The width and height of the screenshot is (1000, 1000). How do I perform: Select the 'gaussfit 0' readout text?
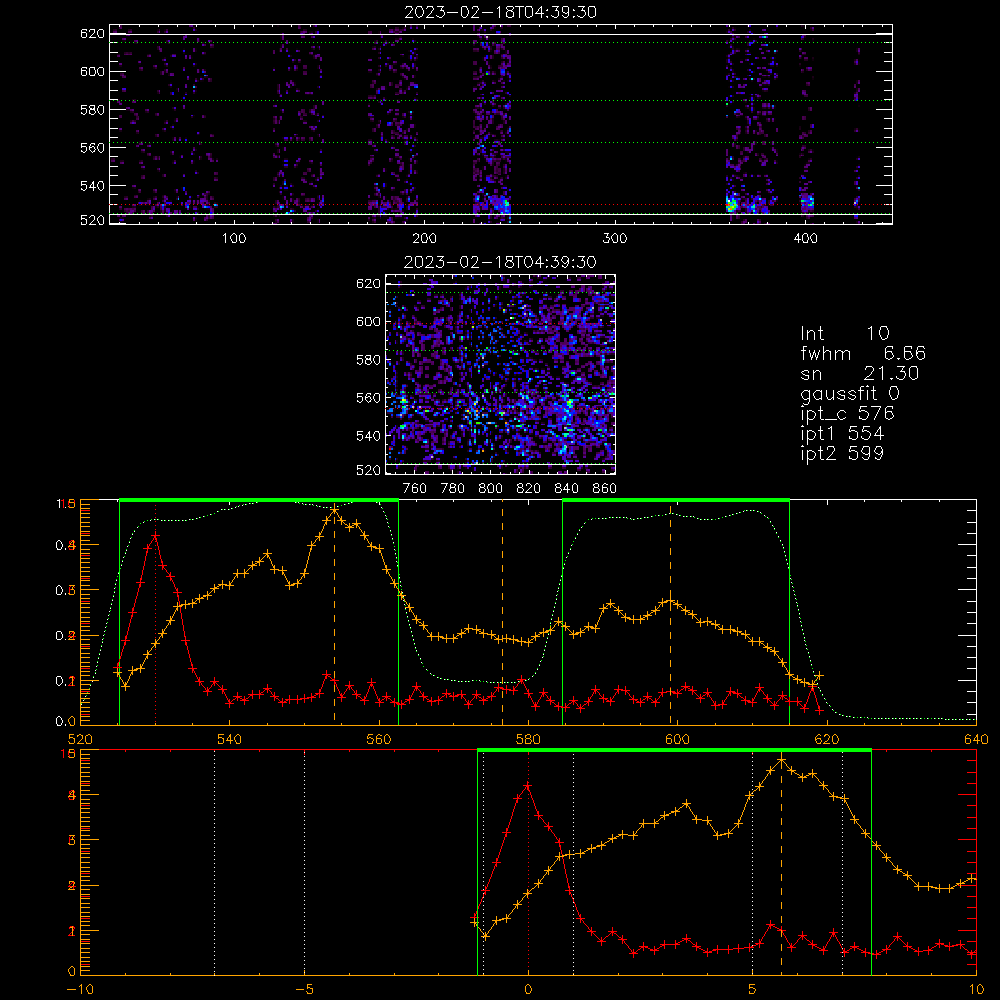[850, 393]
